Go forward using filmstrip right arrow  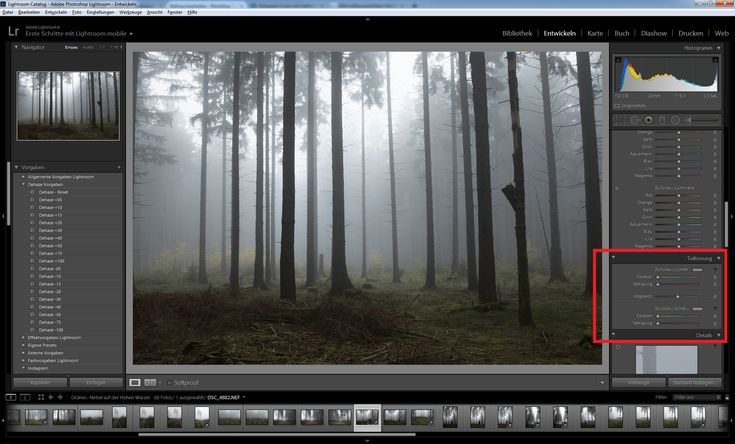60,397
